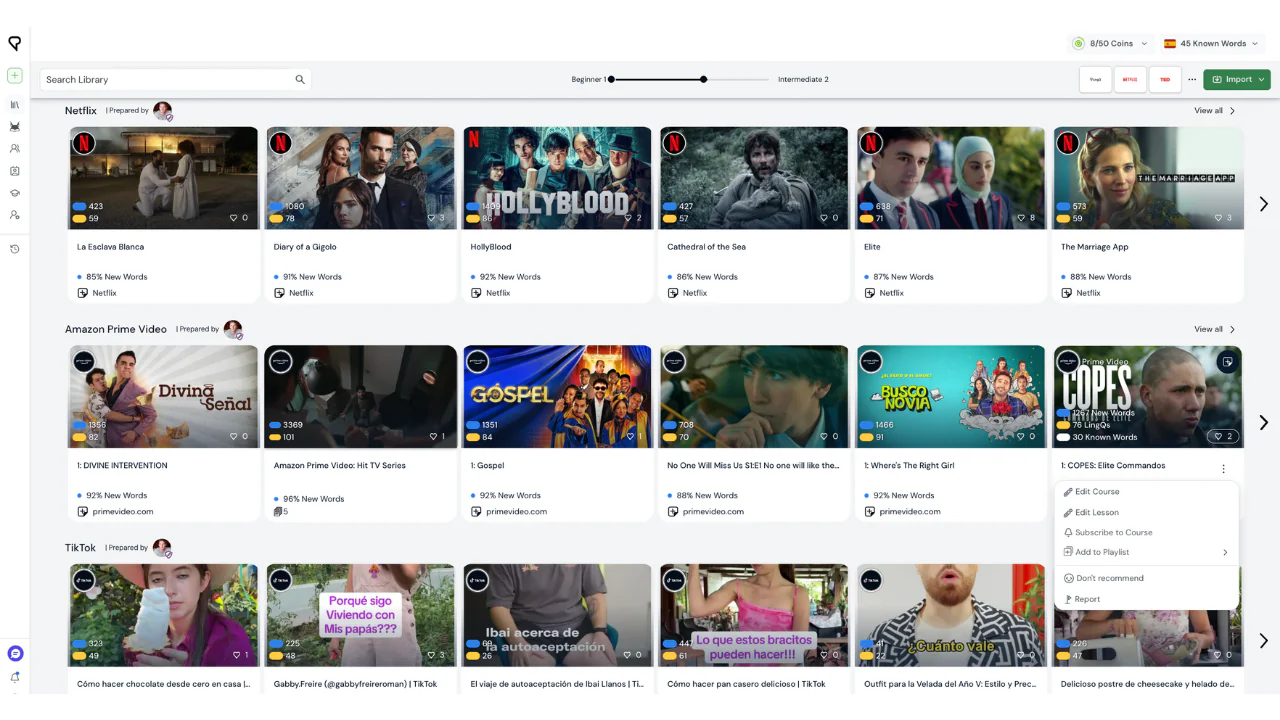Filter by the Netflix source shortcut
This screenshot has height=720, width=1280.
click(x=1130, y=79)
